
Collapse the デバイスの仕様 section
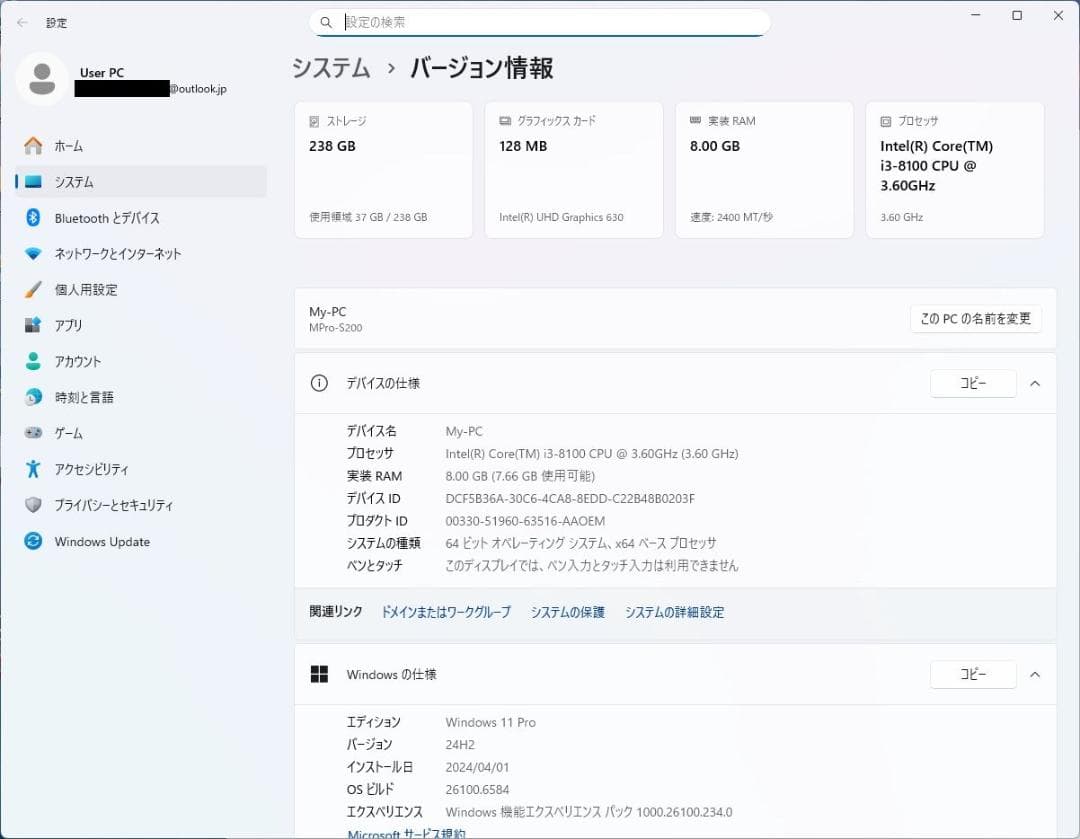[1035, 383]
